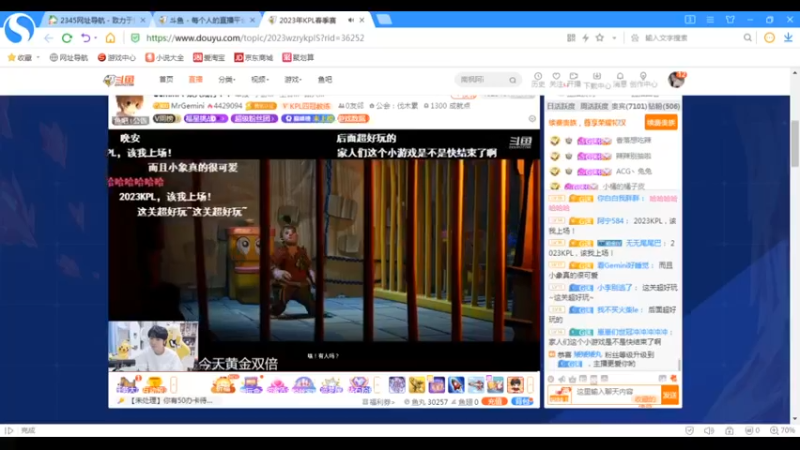Open the QR code icon in address bar
Viewport: 800px width, 450px height.
[x=571, y=38]
